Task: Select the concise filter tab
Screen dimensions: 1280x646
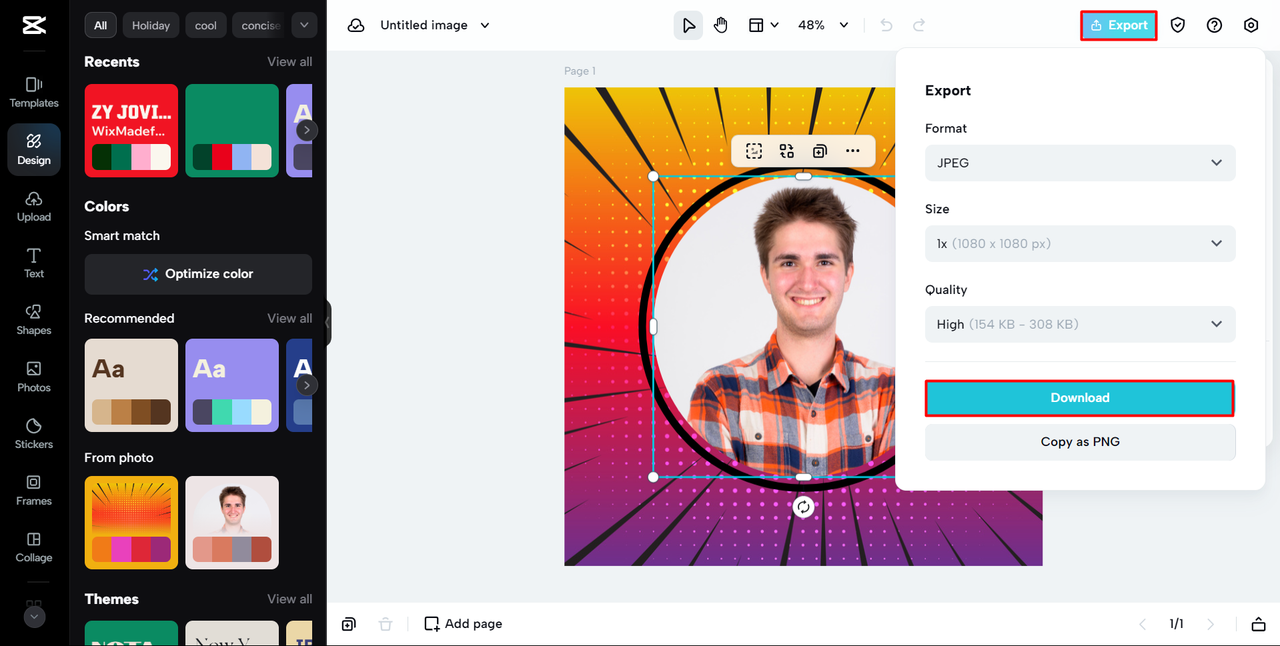Action: point(259,25)
